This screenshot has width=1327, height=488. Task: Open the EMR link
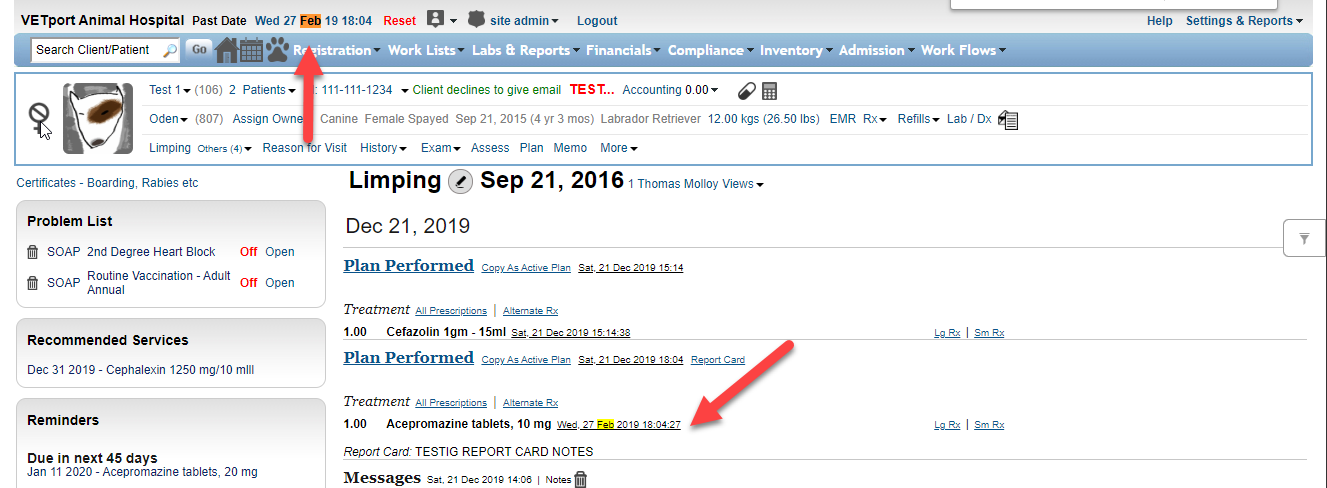click(x=843, y=119)
